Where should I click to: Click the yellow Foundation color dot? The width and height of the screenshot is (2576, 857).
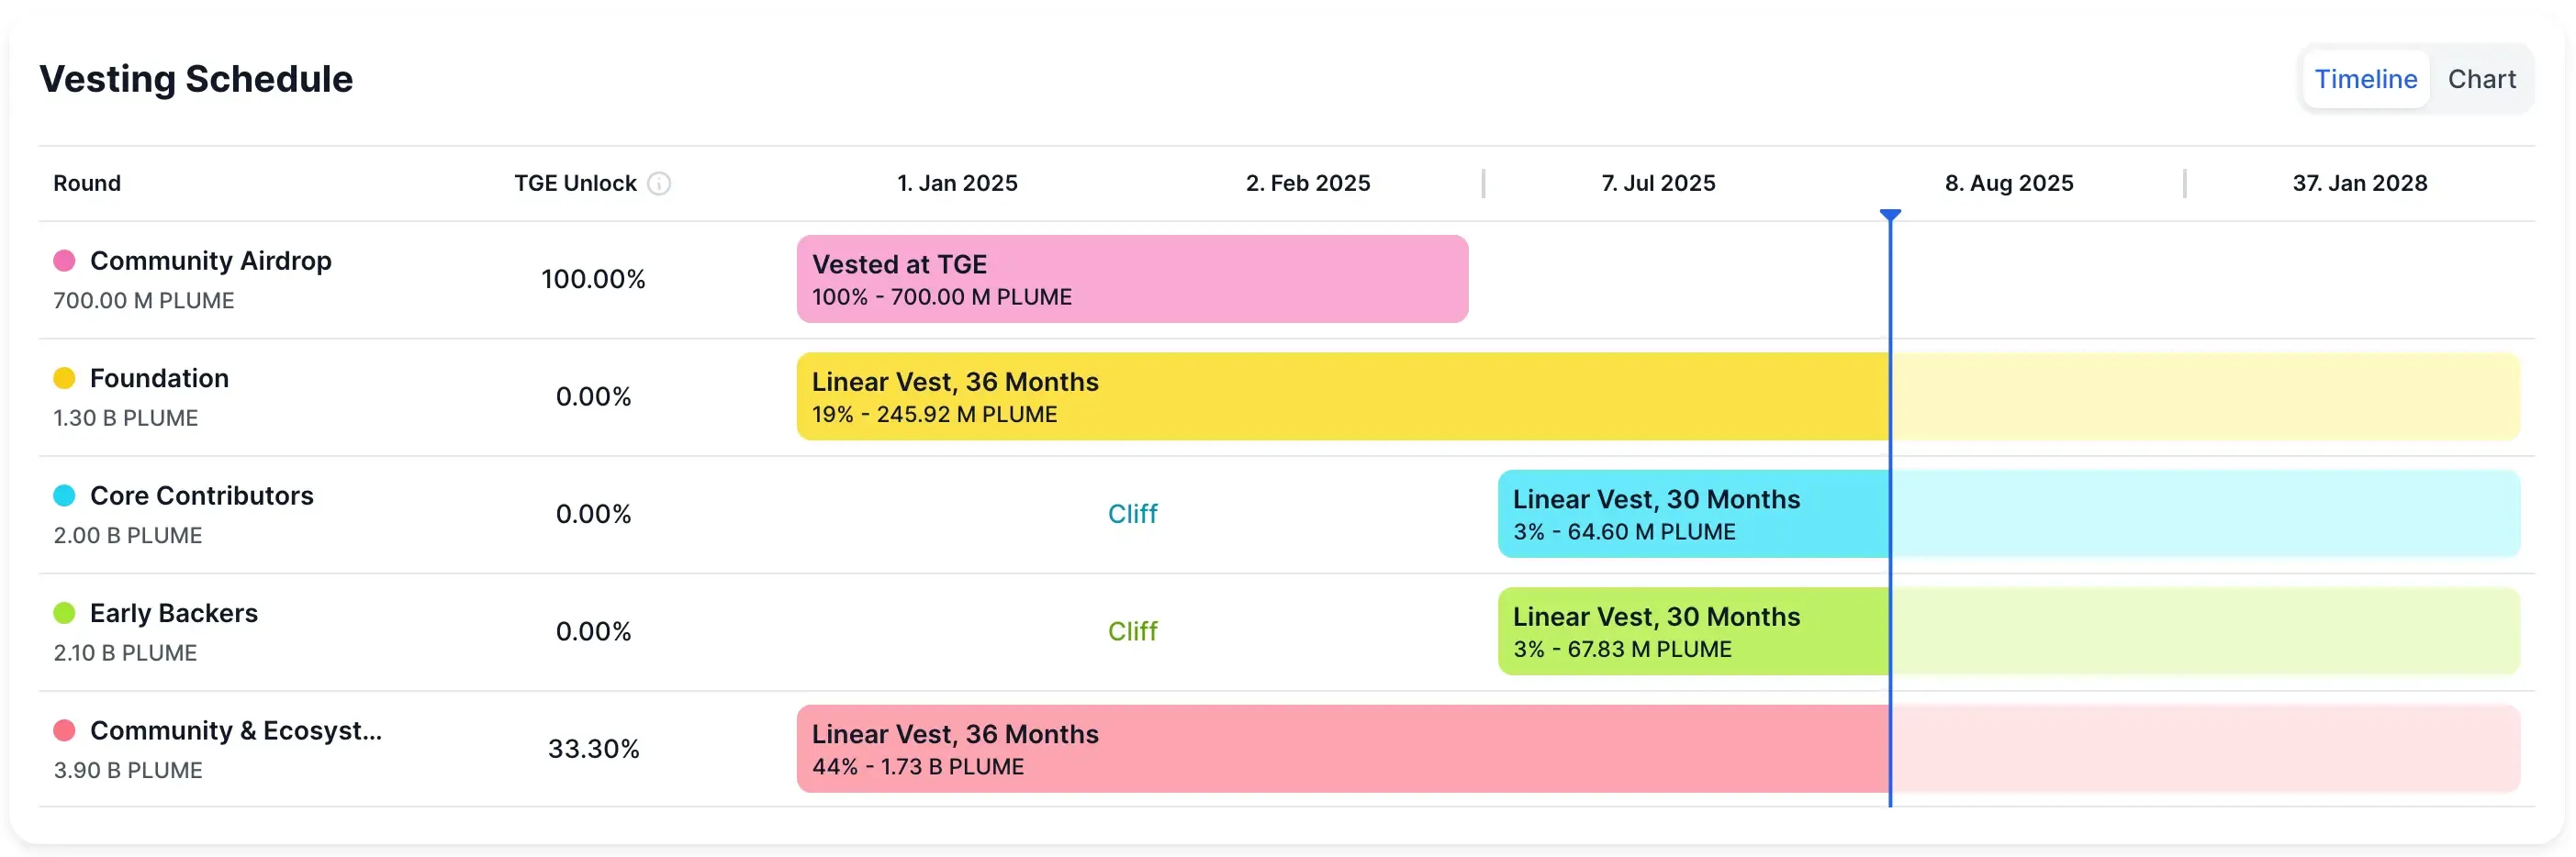64,378
